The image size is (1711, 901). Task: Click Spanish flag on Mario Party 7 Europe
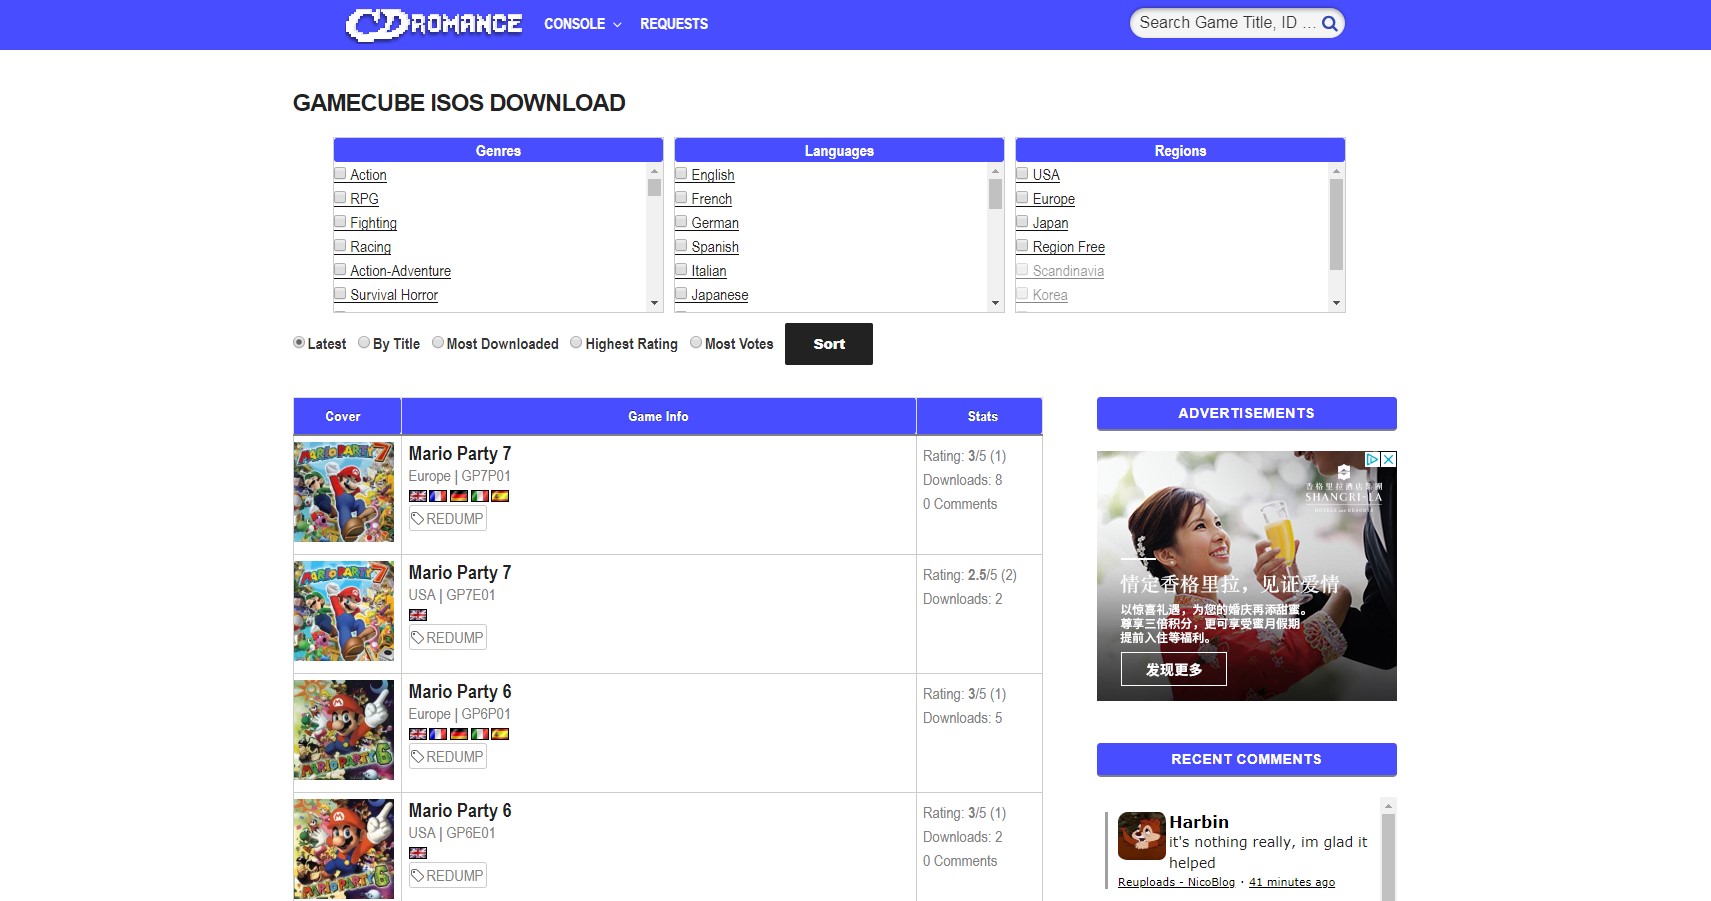tap(500, 496)
